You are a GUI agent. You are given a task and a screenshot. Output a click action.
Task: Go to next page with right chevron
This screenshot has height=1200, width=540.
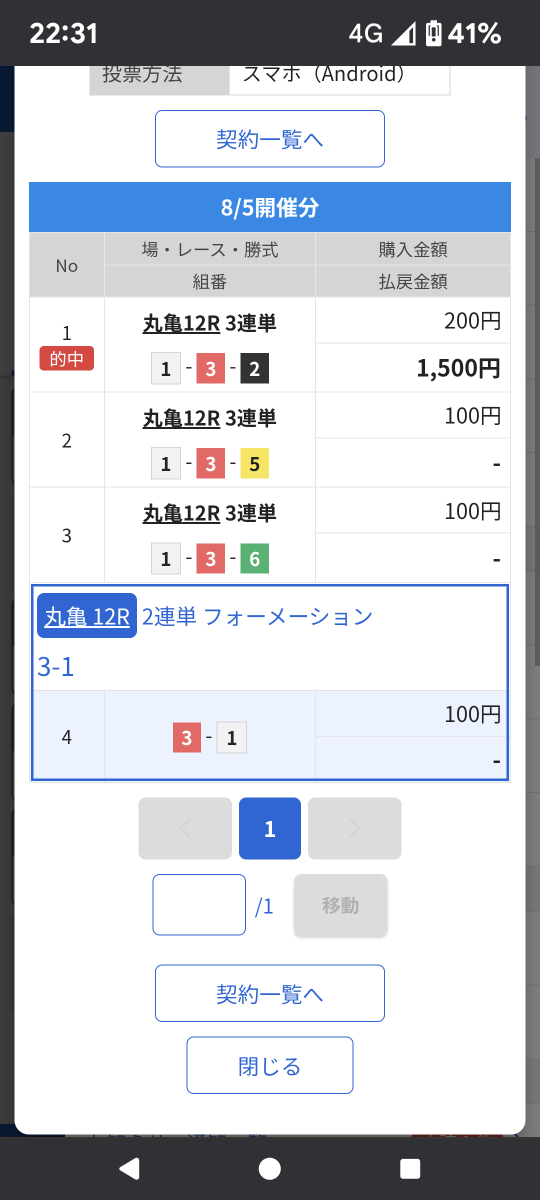pos(354,828)
